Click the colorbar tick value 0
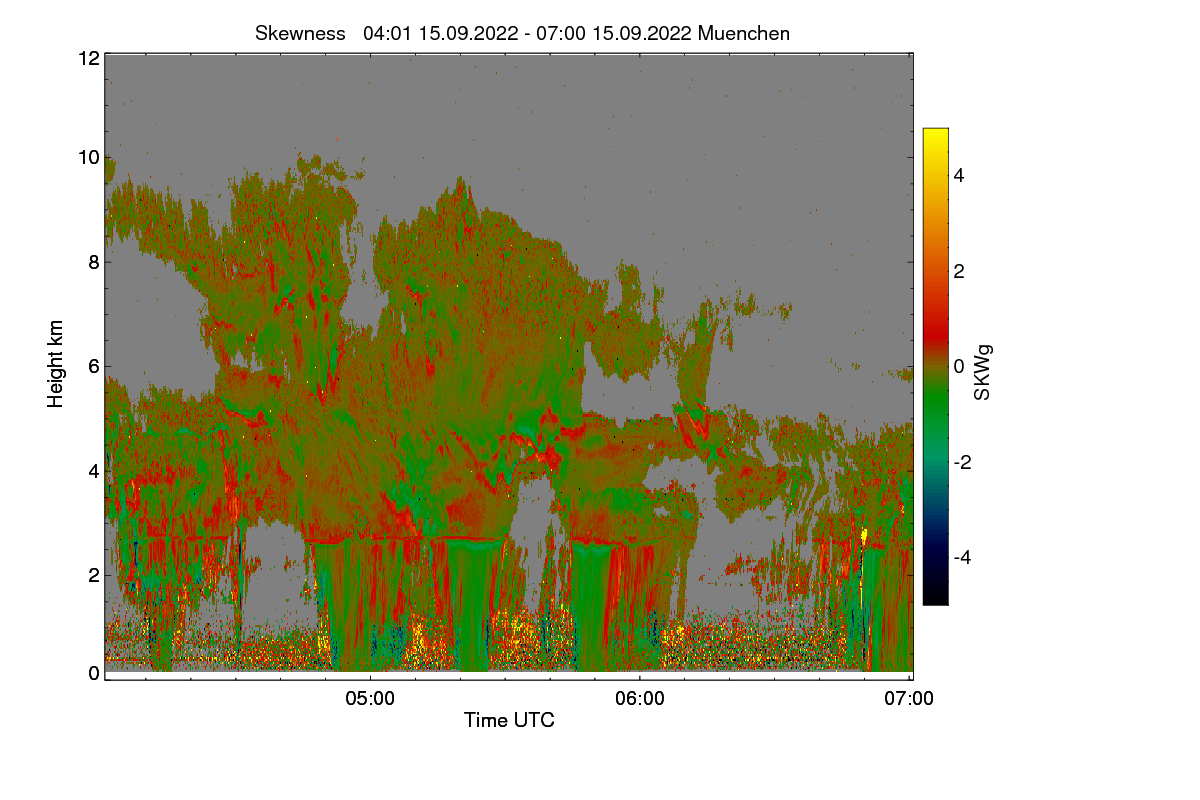Screen dimensions: 1200x800 [x=959, y=367]
